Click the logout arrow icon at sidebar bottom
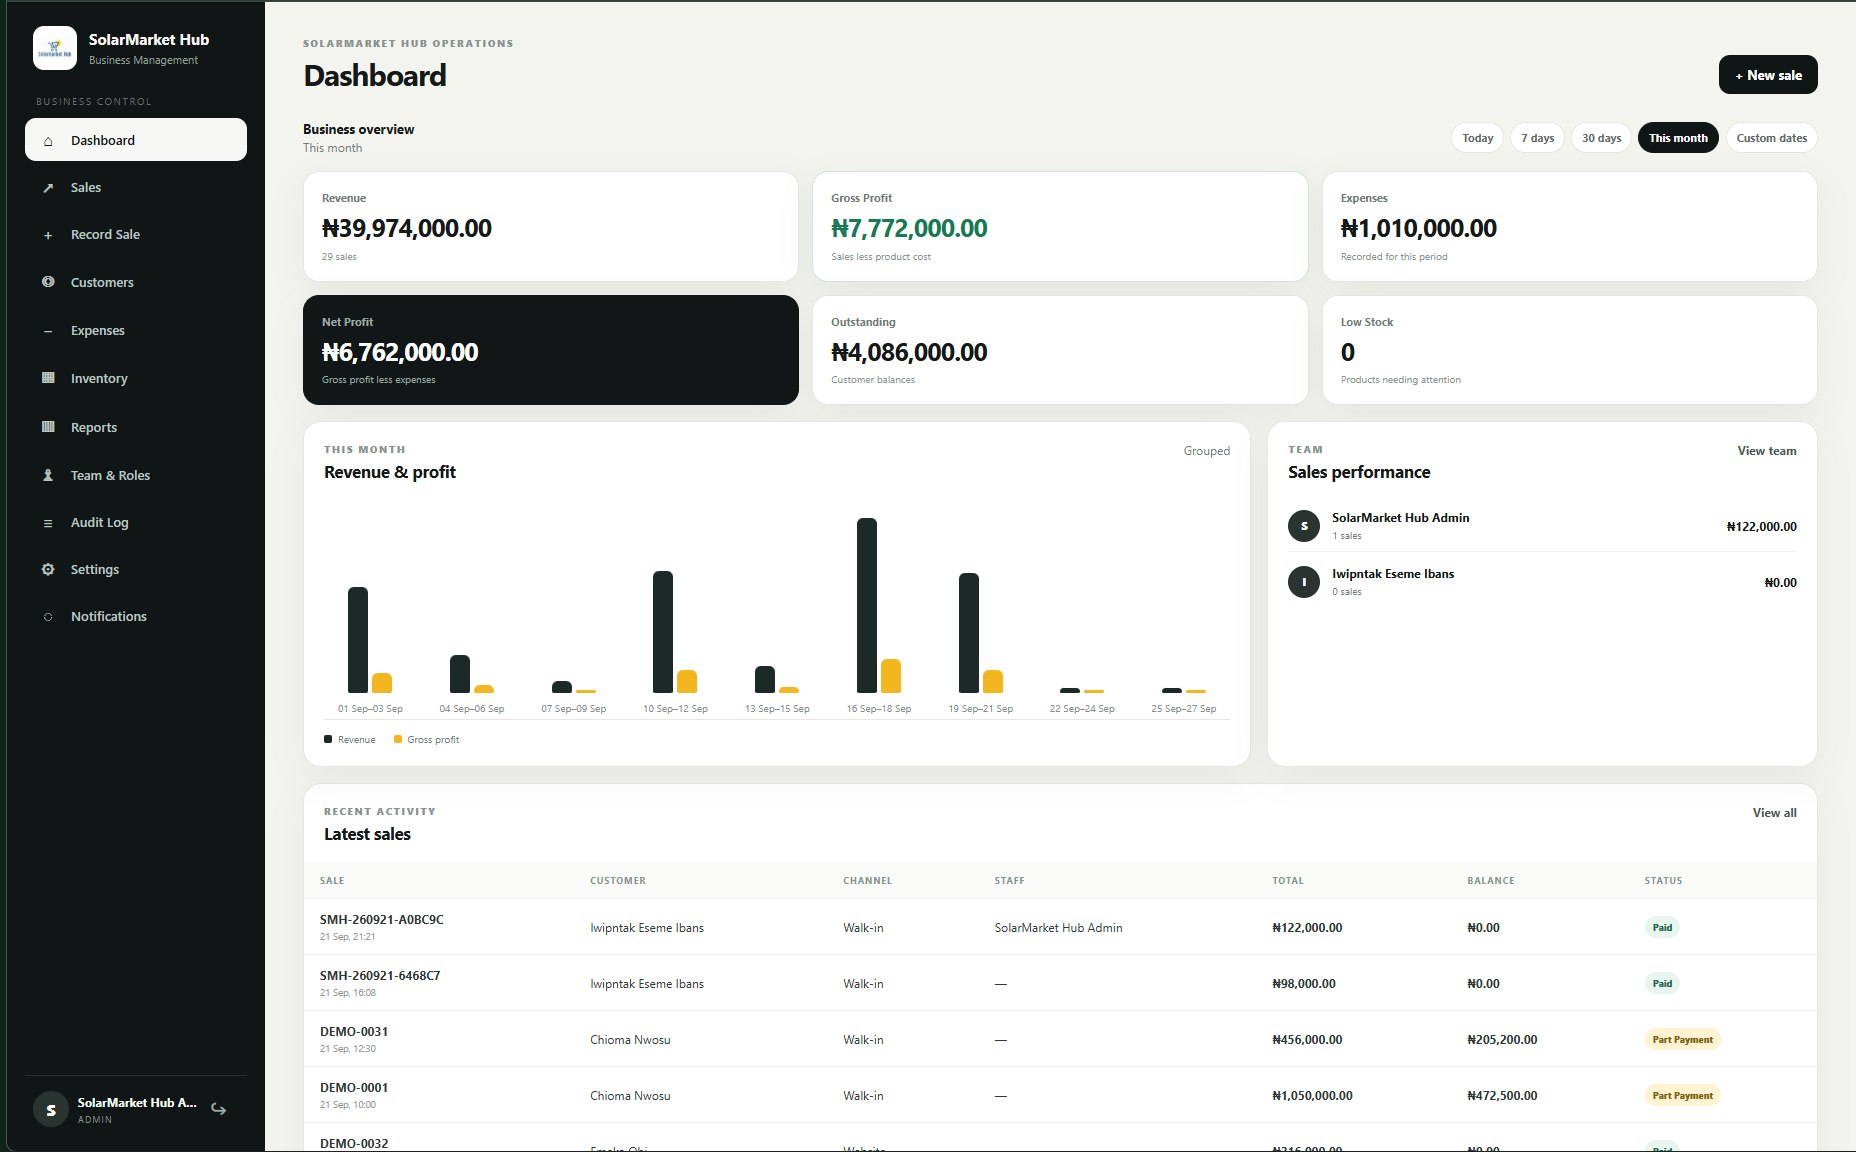The image size is (1856, 1152). 219,1109
